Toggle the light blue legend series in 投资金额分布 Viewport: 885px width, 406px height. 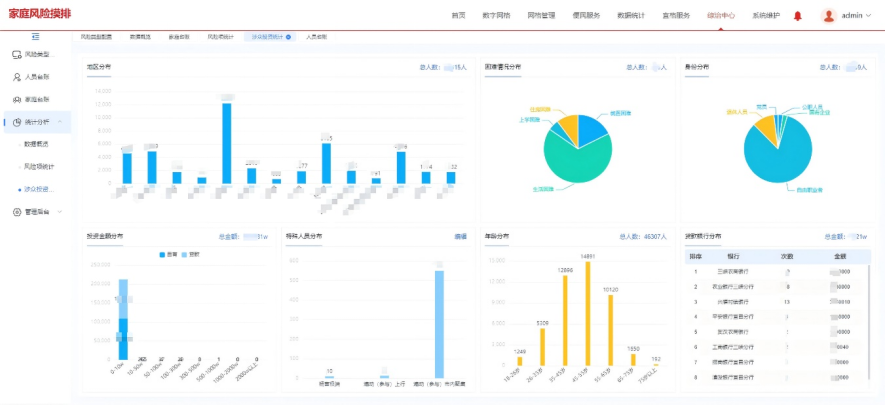pos(185,255)
